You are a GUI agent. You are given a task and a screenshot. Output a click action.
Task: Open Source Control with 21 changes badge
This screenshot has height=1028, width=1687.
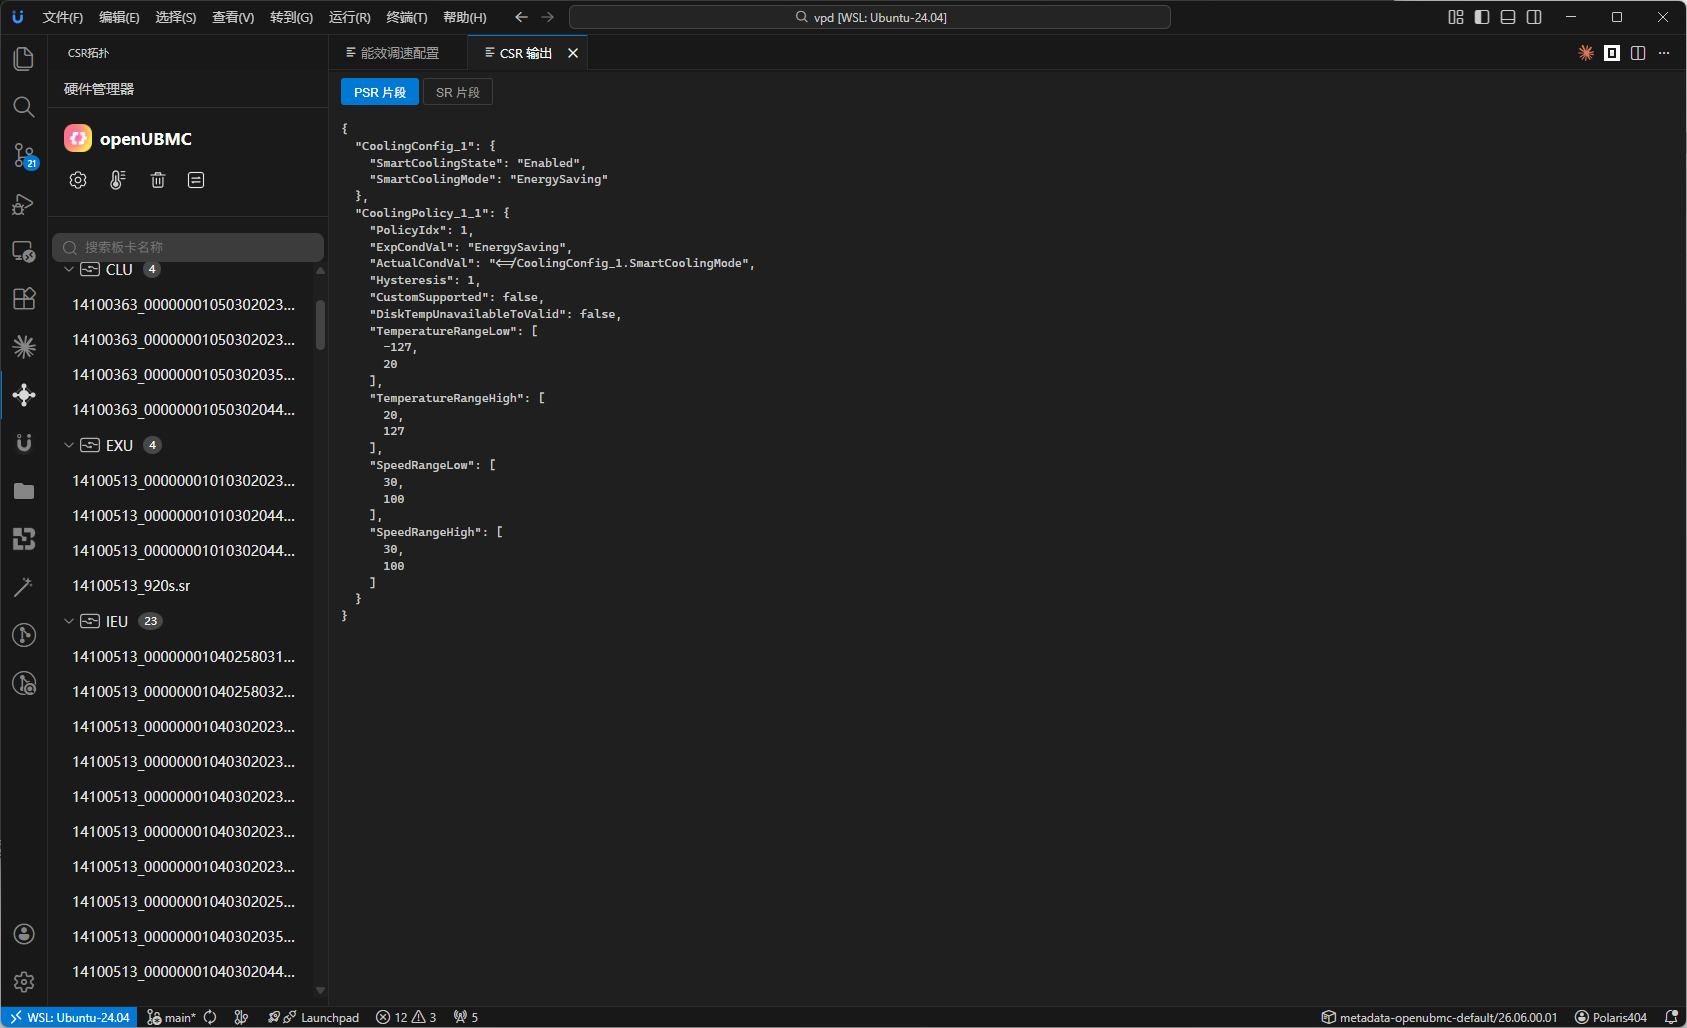point(24,155)
